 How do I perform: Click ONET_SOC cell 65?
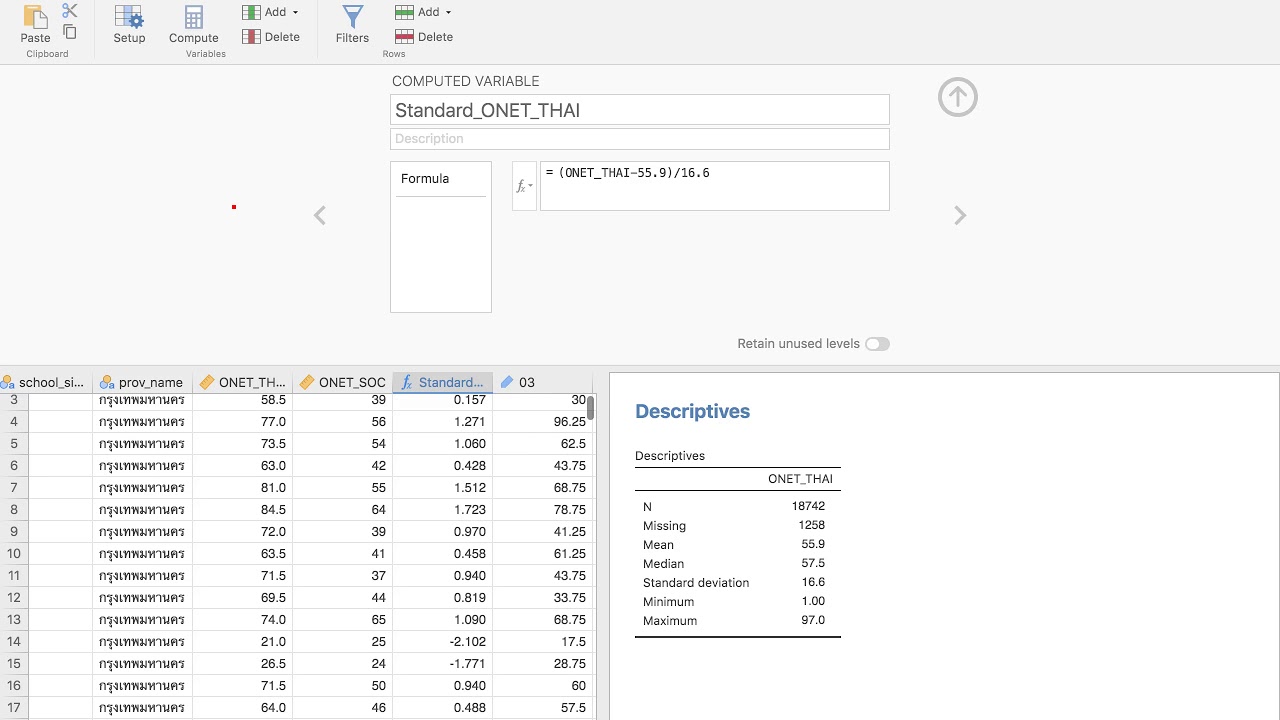342,620
